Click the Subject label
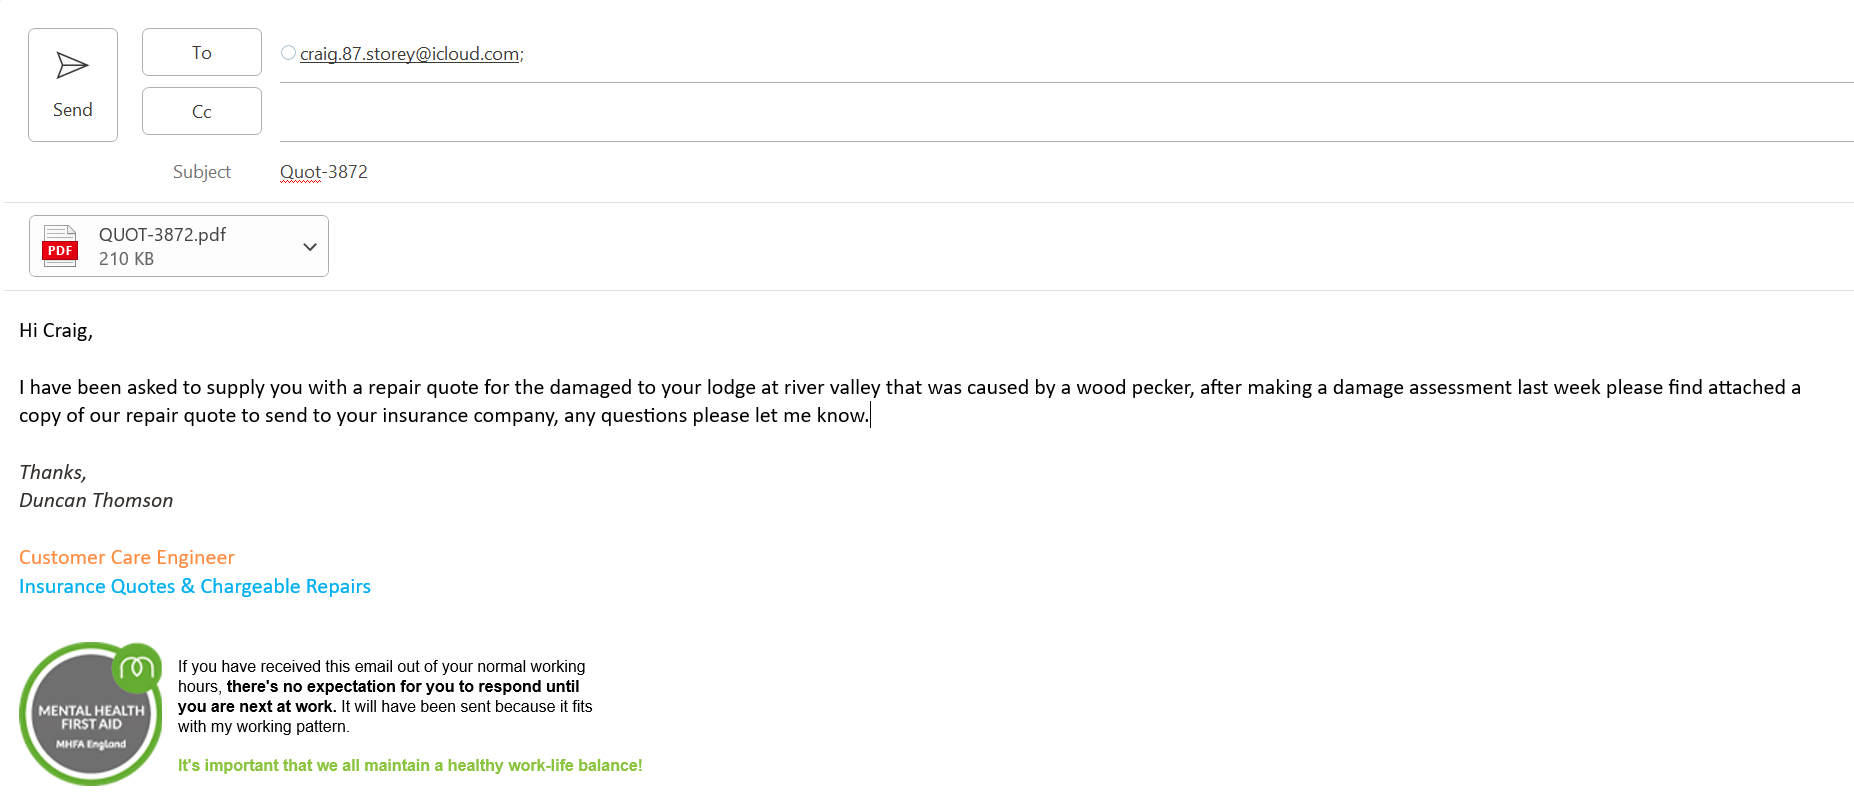 201,172
